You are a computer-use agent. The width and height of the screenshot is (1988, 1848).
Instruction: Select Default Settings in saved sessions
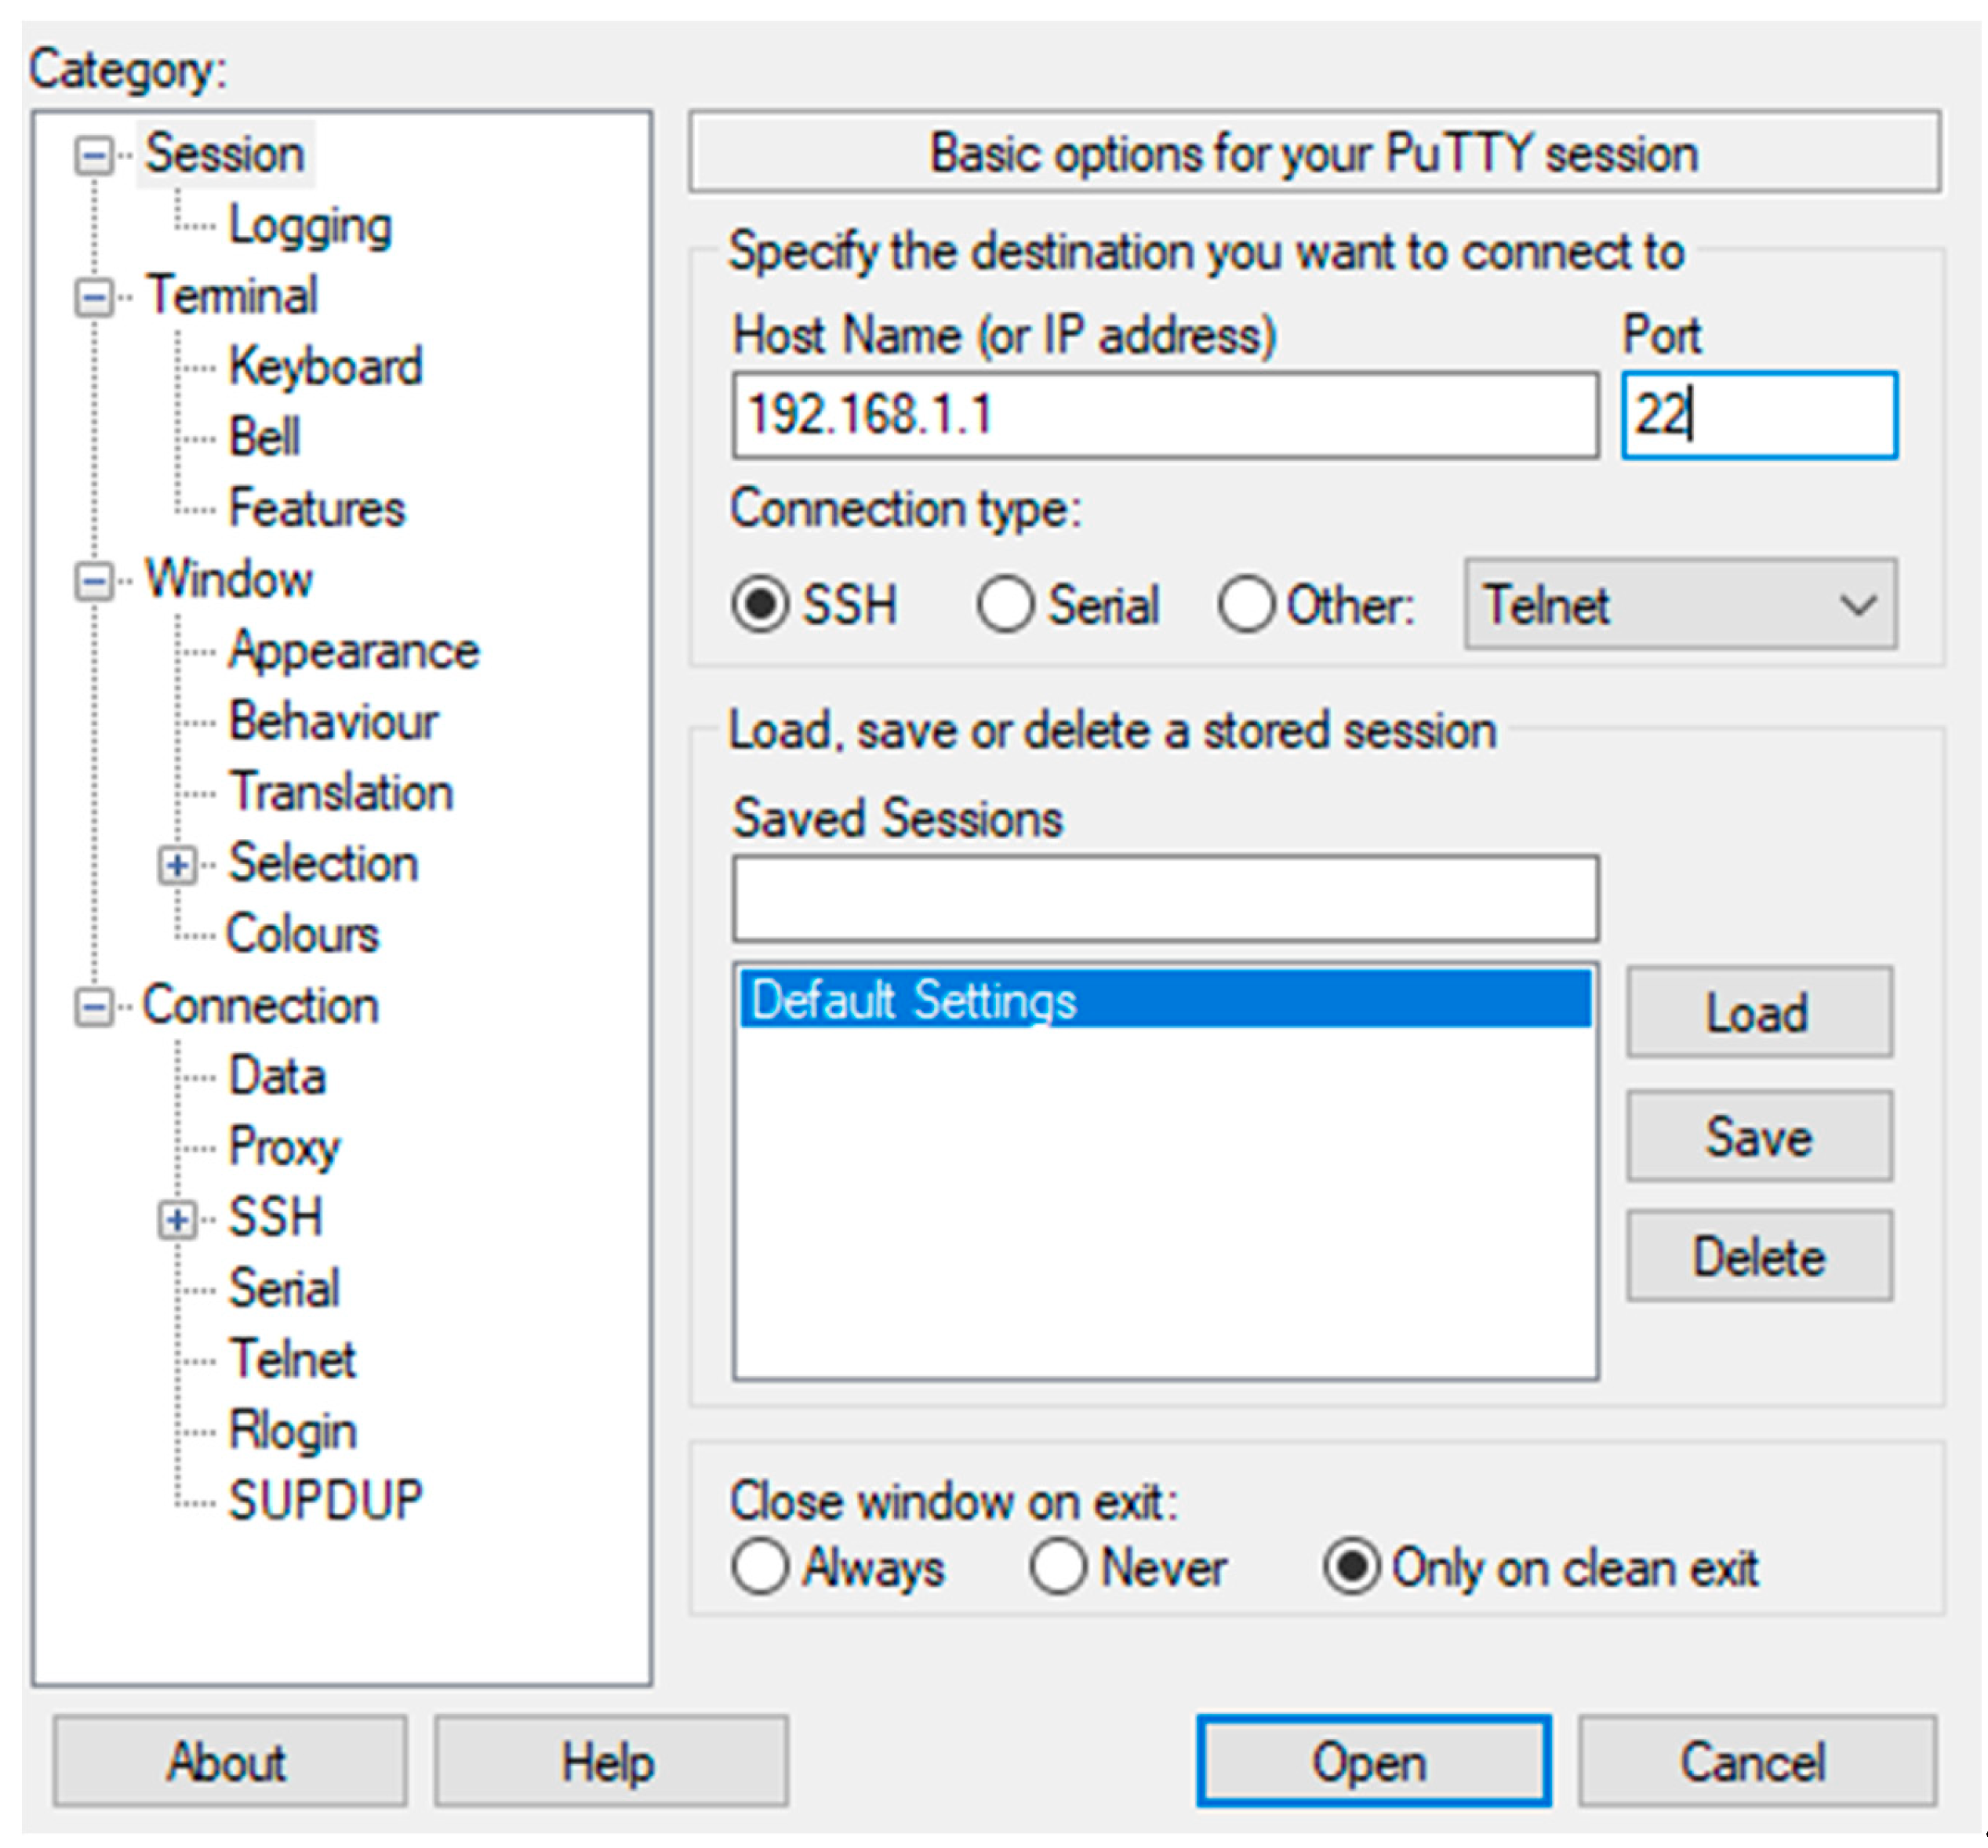[x=1164, y=1000]
